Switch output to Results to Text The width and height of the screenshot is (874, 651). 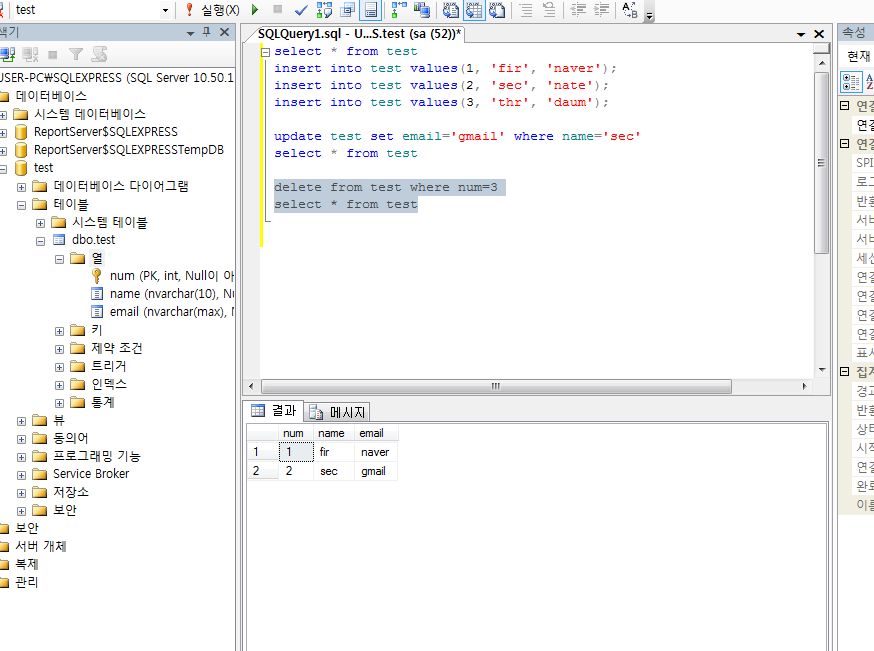450,9
